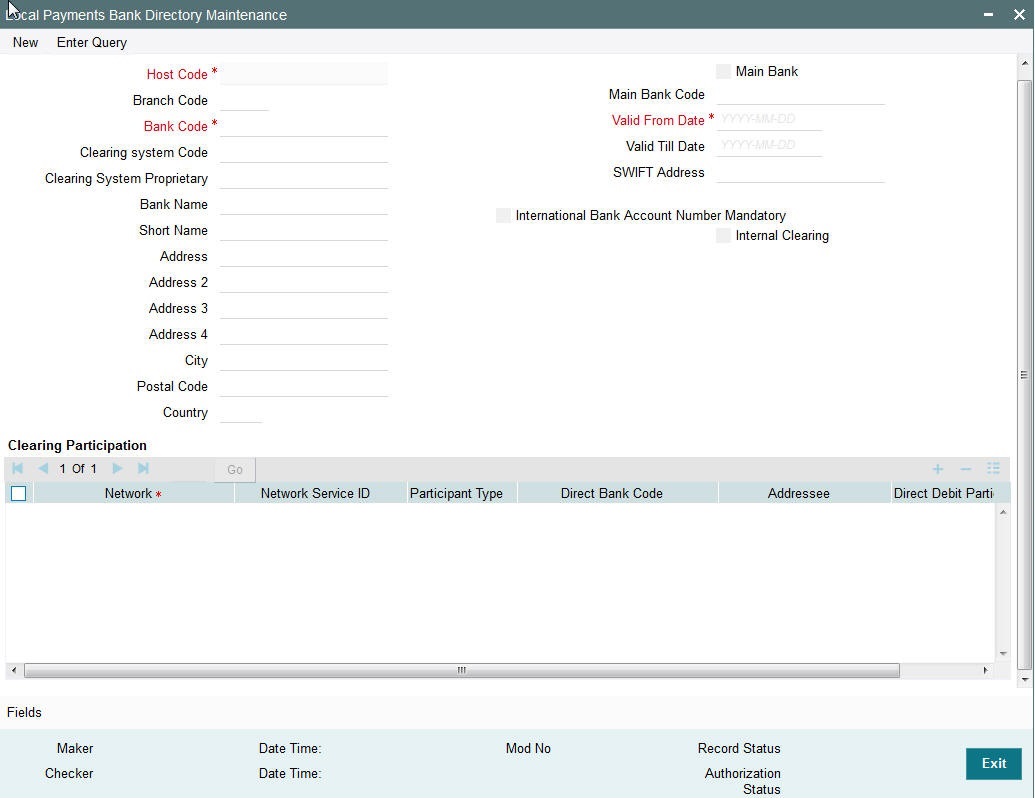Click the Addressee column header
Image resolution: width=1035 pixels, height=800 pixels.
tap(805, 493)
